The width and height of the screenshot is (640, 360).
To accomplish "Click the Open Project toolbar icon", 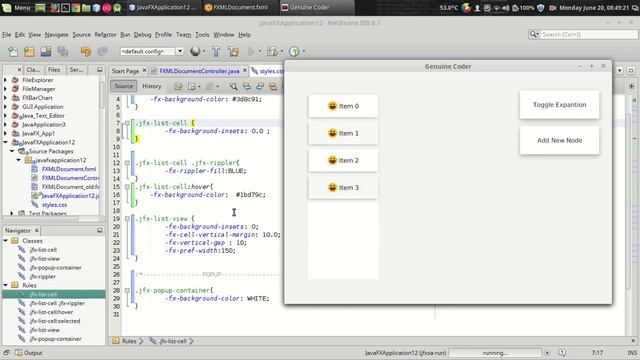I will pos(46,51).
